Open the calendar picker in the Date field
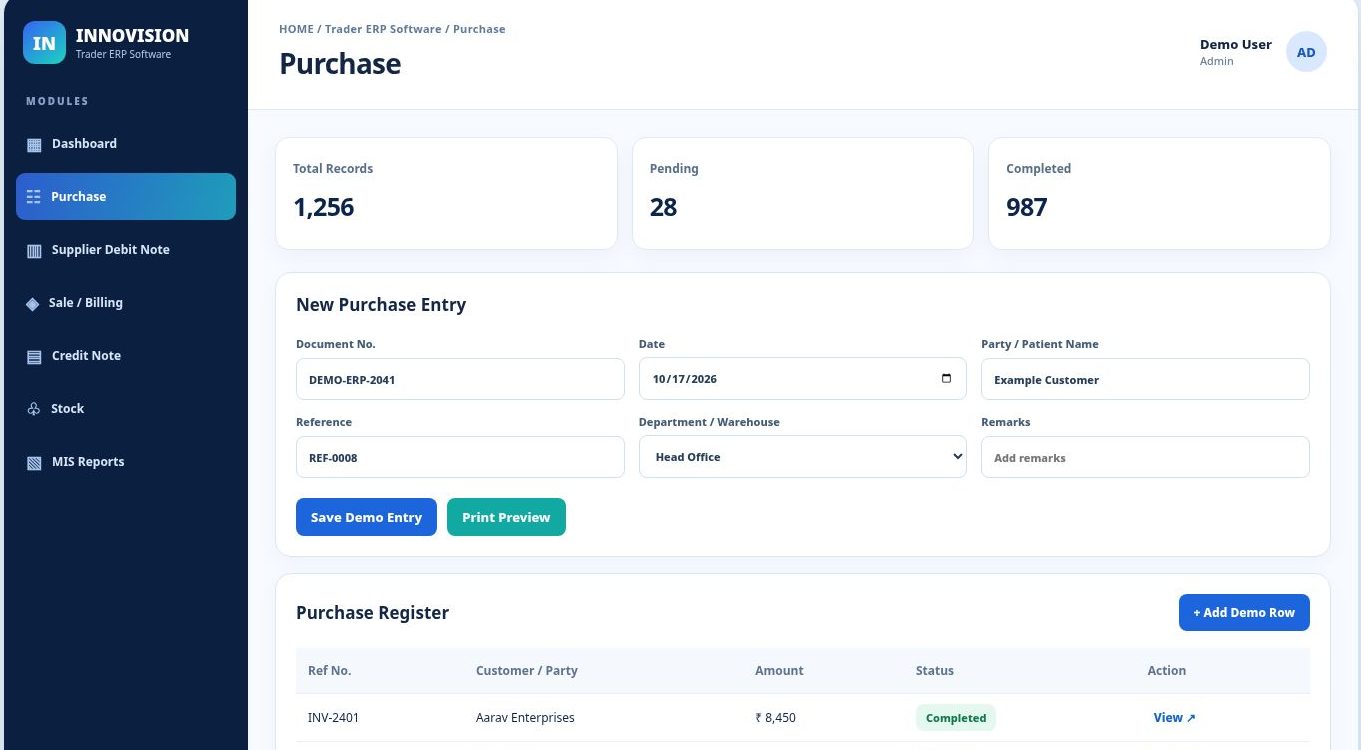This screenshot has height=750, width=1361. pos(946,379)
